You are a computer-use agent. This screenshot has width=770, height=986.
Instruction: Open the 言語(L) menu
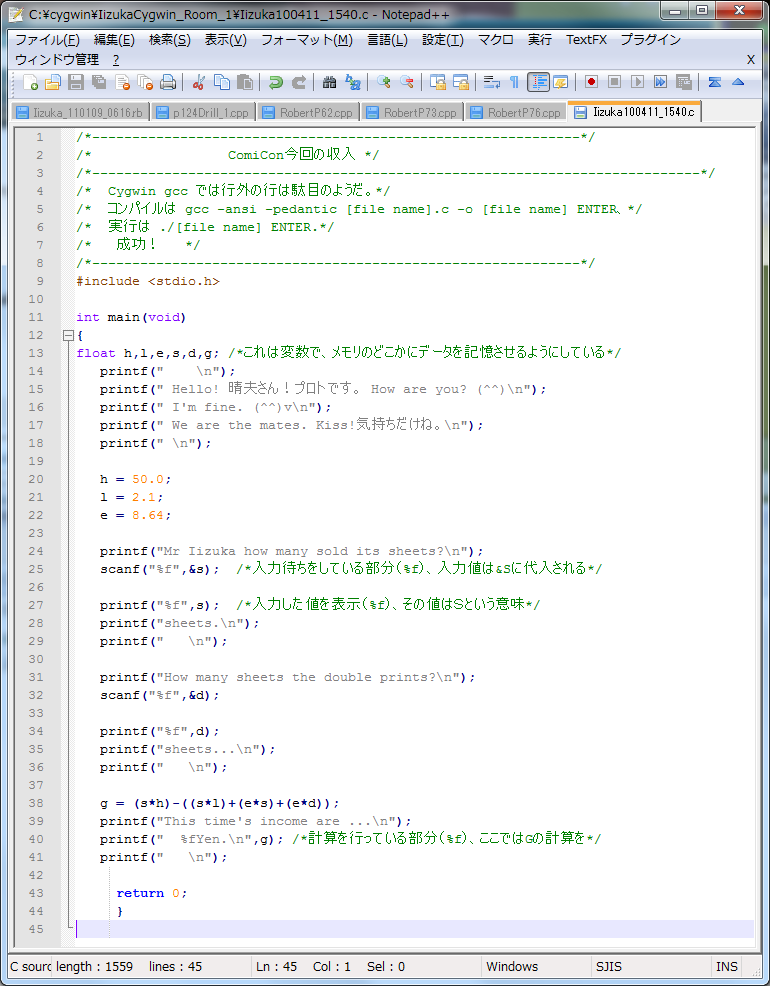pyautogui.click(x=387, y=40)
